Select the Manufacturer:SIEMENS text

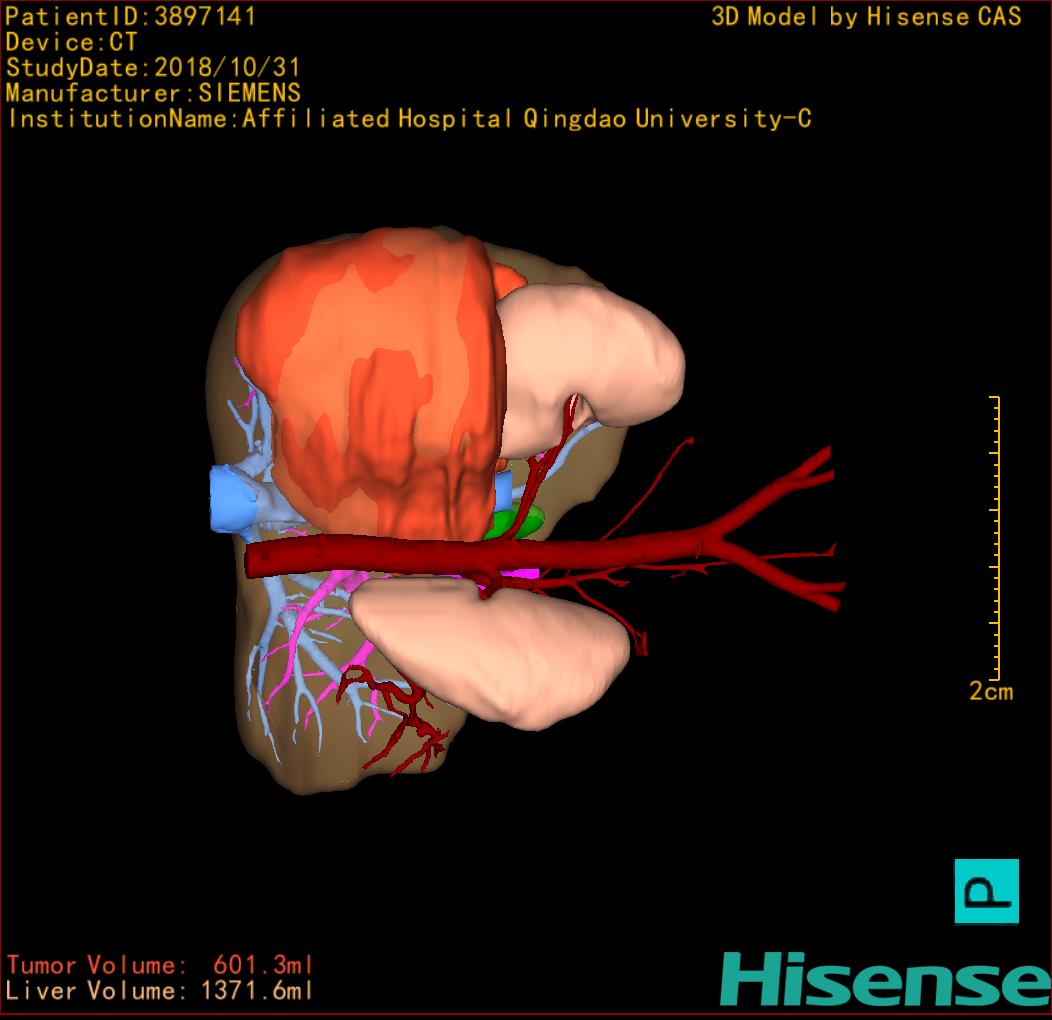tap(152, 93)
